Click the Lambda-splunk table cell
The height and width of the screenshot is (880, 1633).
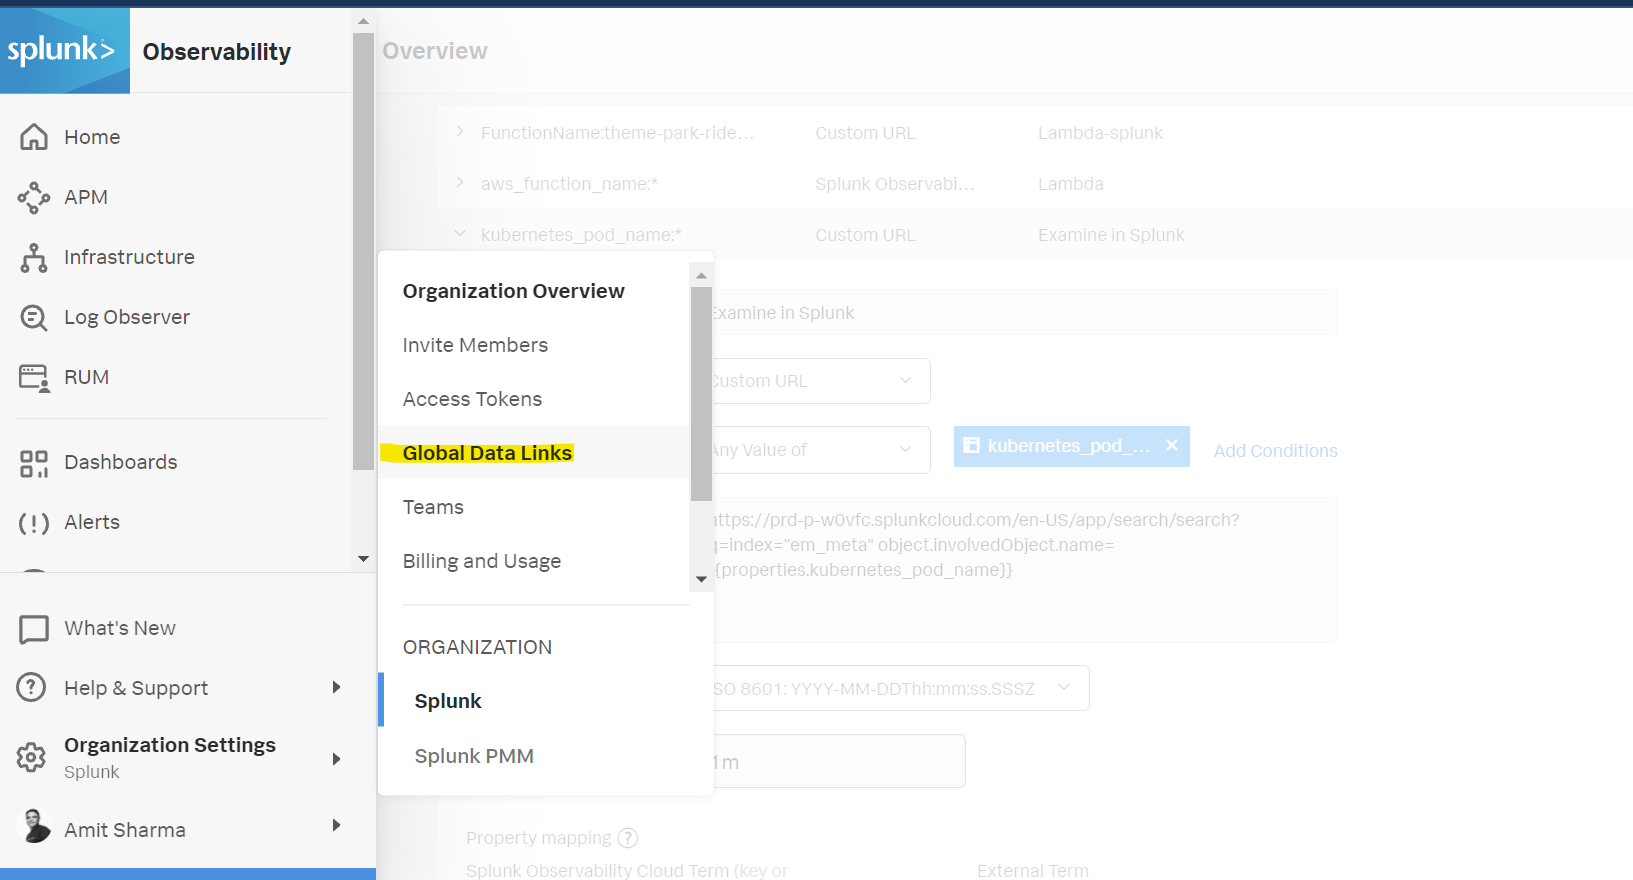coord(1100,133)
